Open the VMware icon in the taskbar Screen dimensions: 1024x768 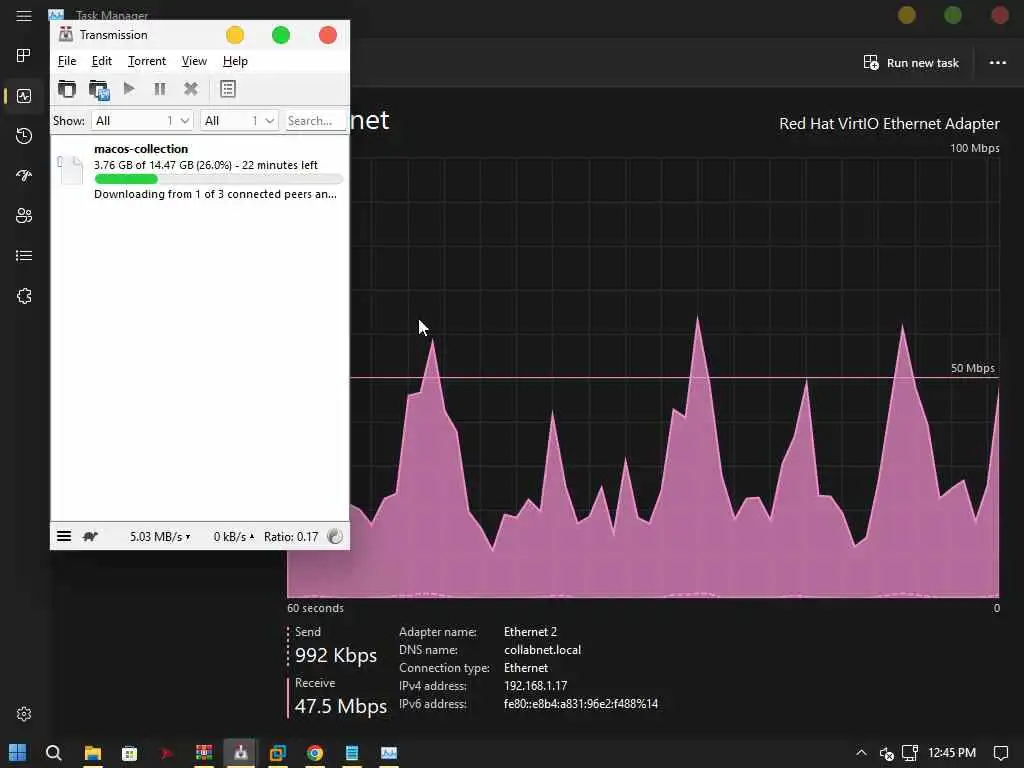point(278,753)
